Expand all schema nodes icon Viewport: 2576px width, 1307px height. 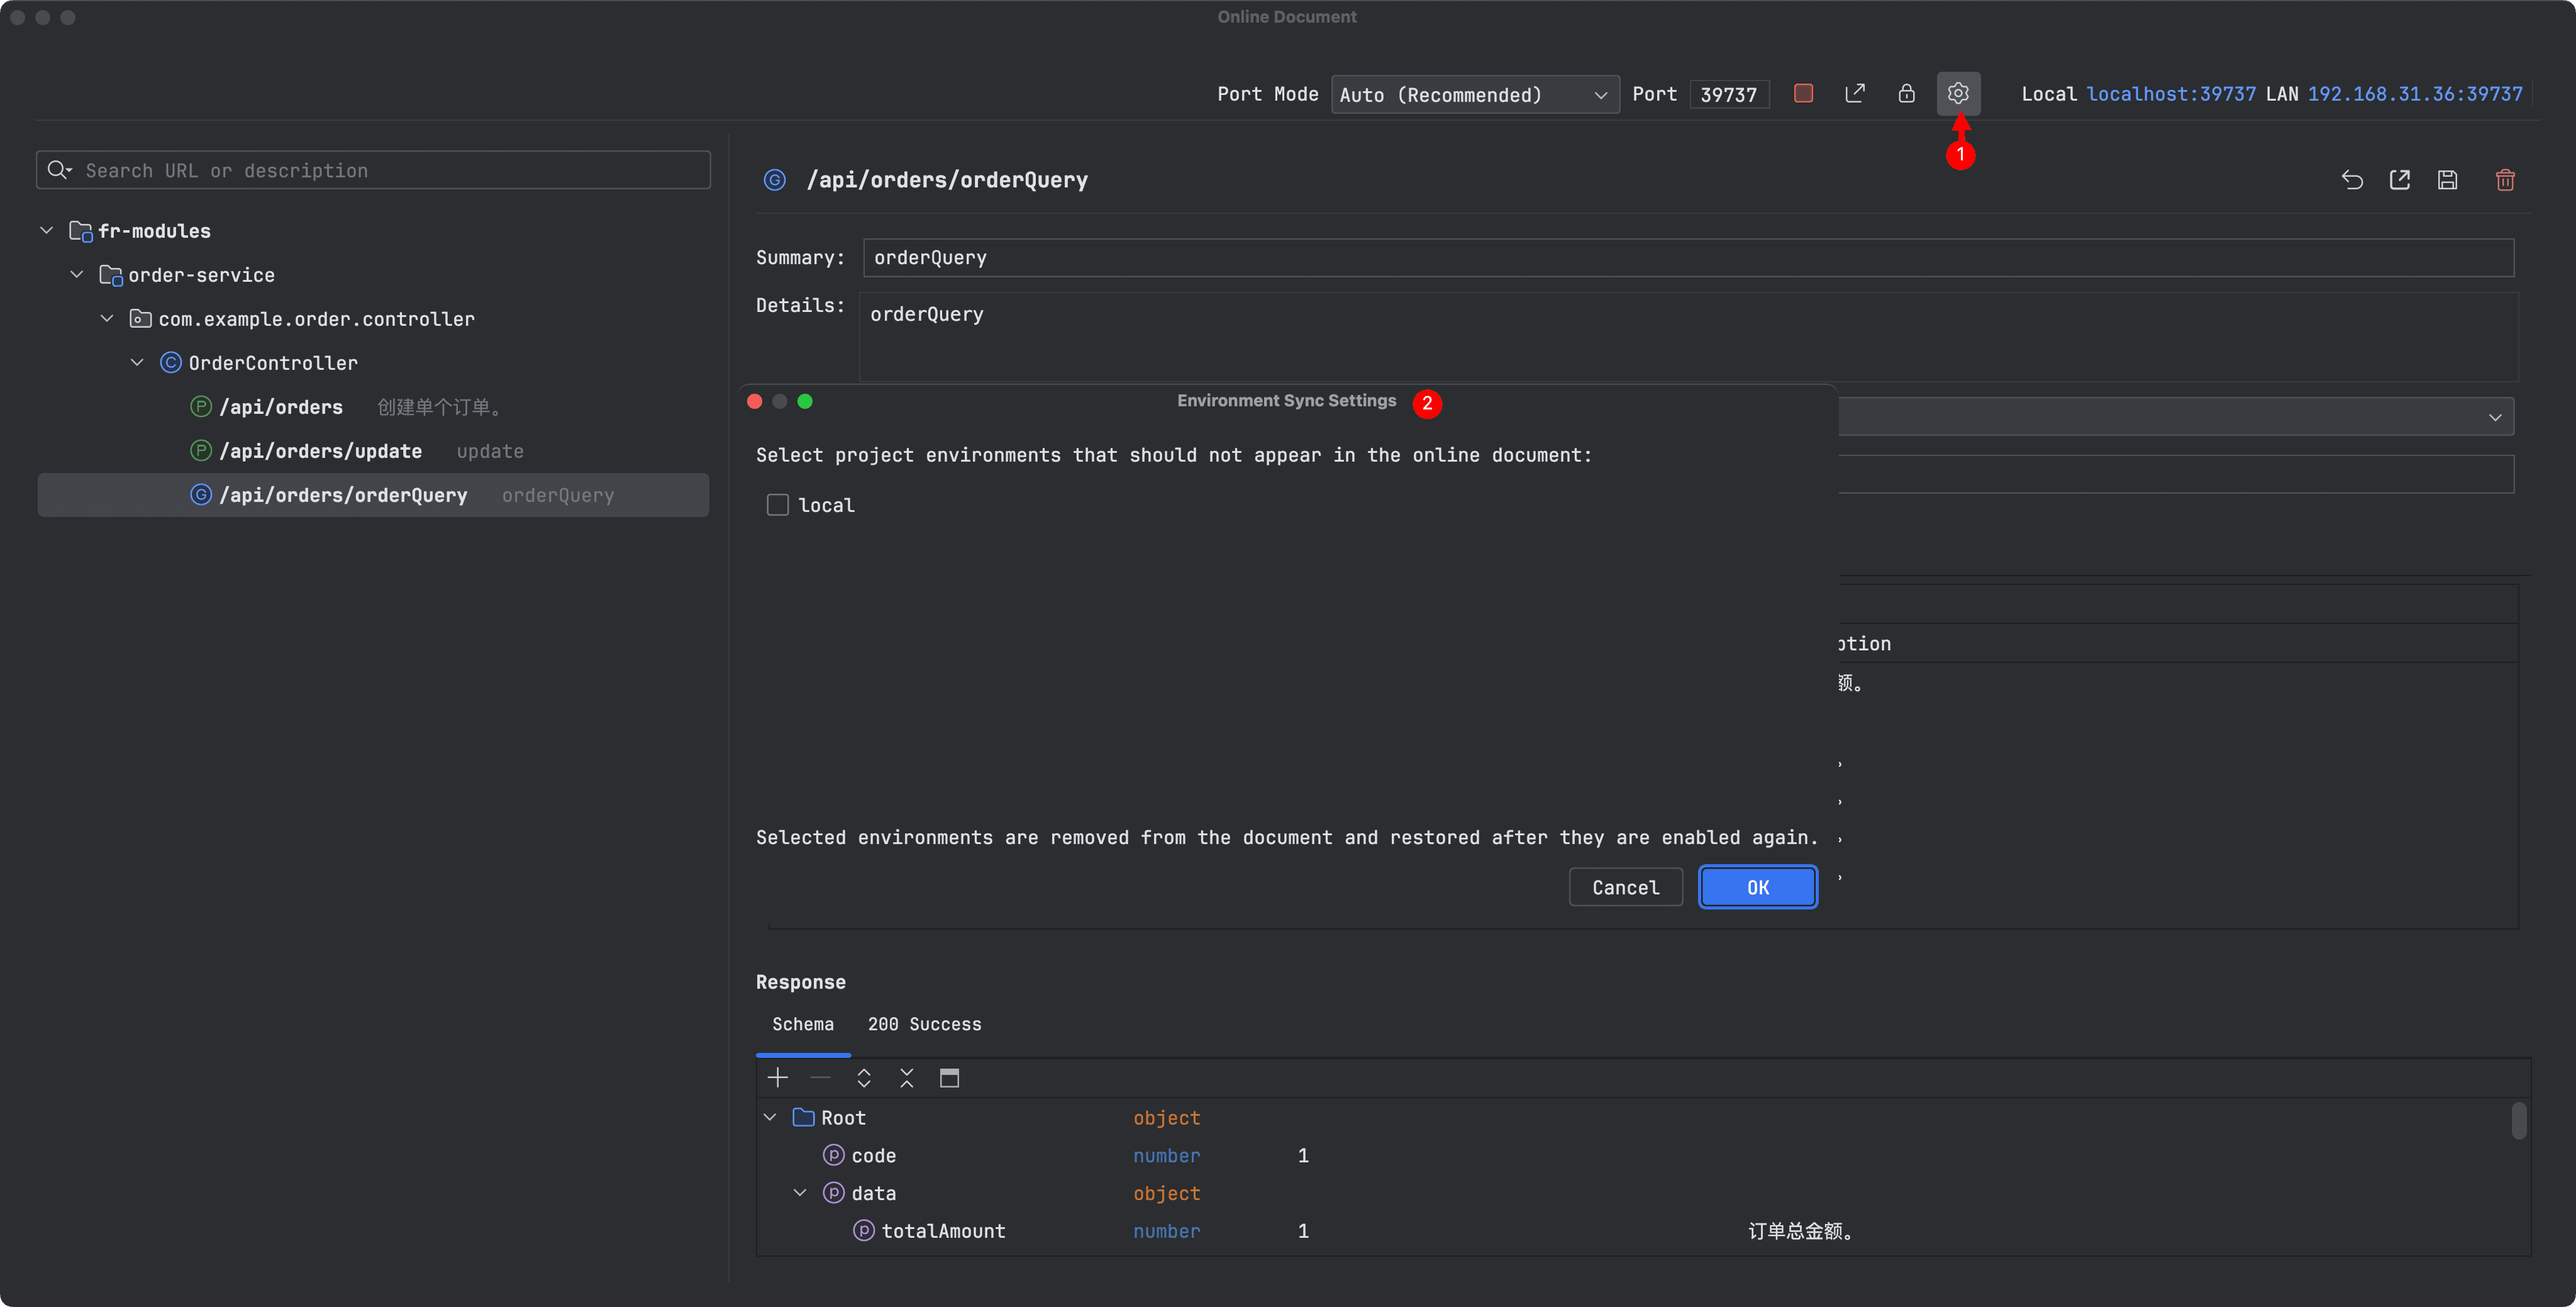click(x=864, y=1077)
